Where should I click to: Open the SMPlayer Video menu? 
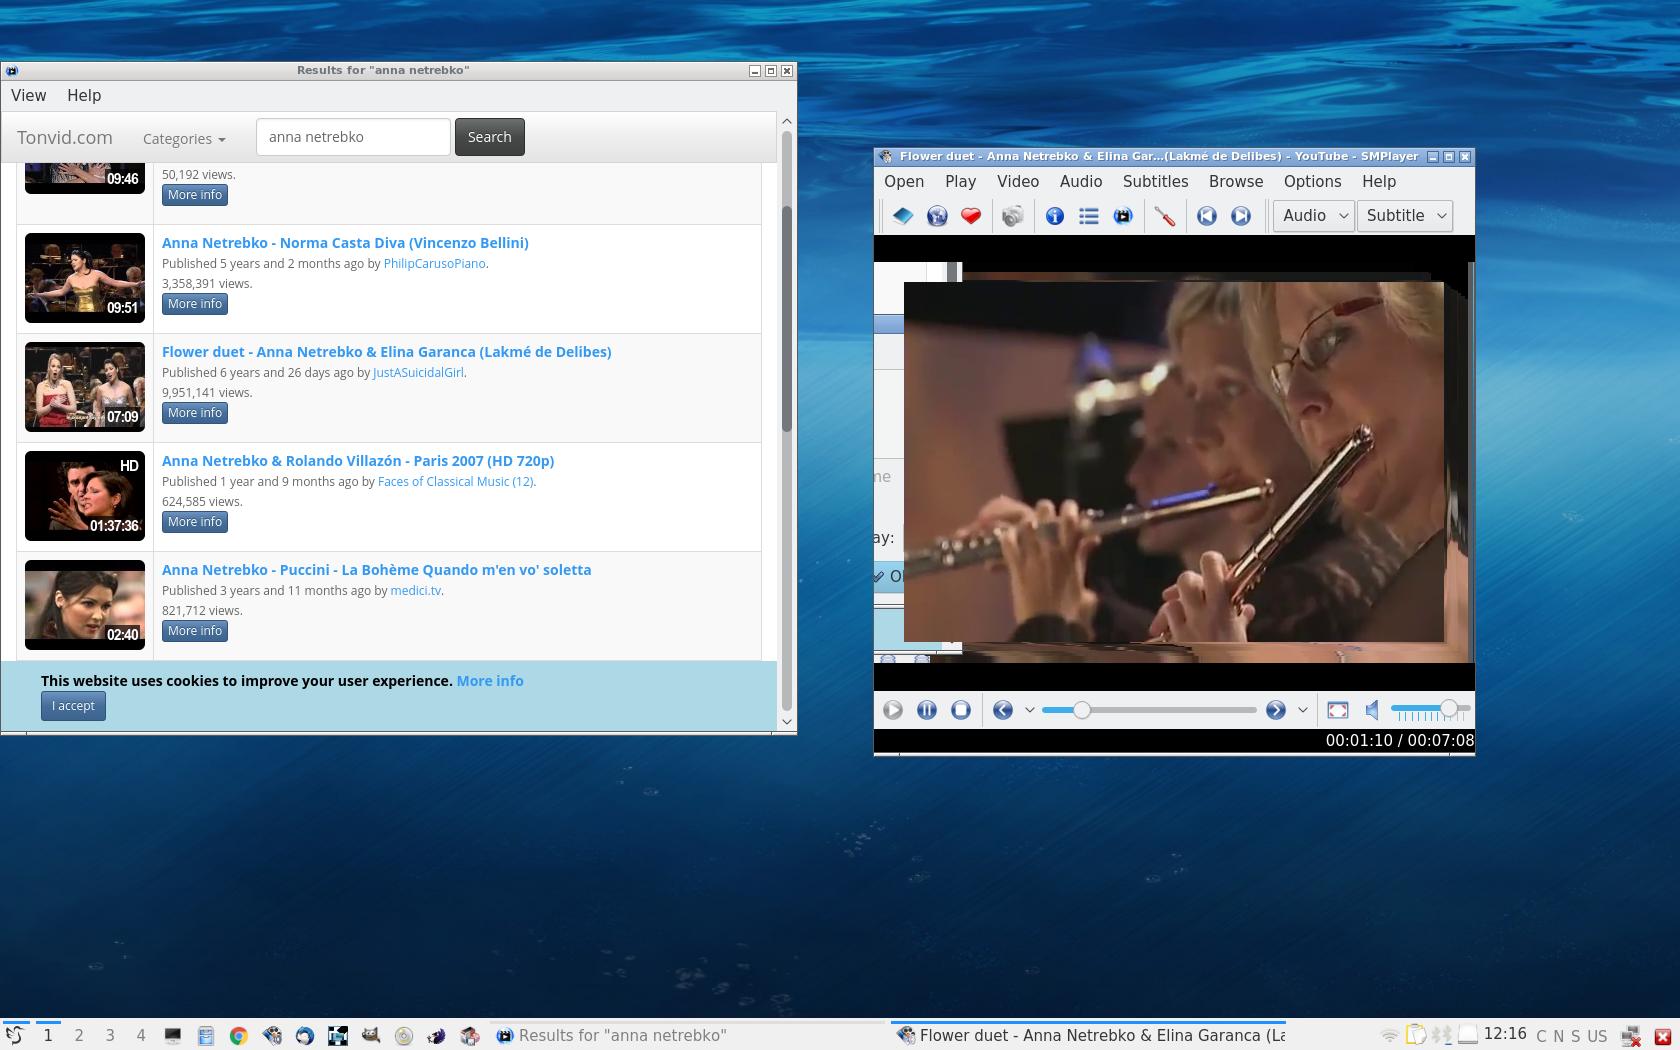[x=1018, y=182]
